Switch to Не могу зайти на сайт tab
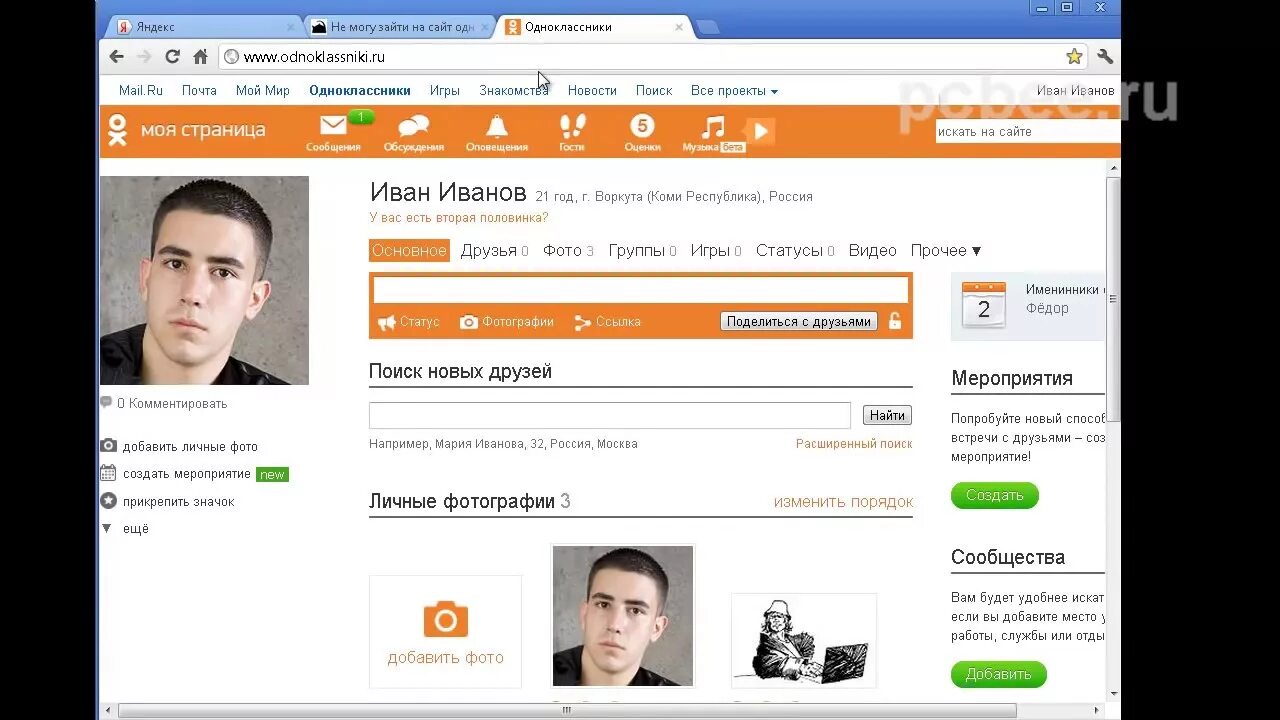 point(398,27)
